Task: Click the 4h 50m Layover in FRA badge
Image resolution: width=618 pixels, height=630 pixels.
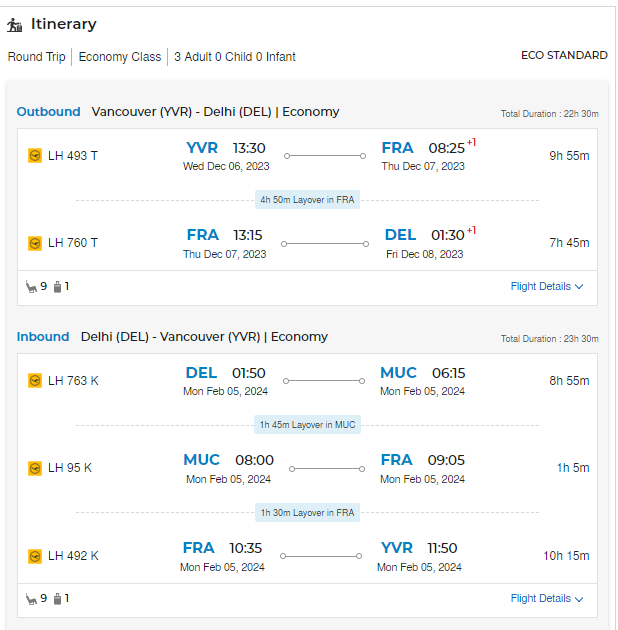Action: pos(307,200)
